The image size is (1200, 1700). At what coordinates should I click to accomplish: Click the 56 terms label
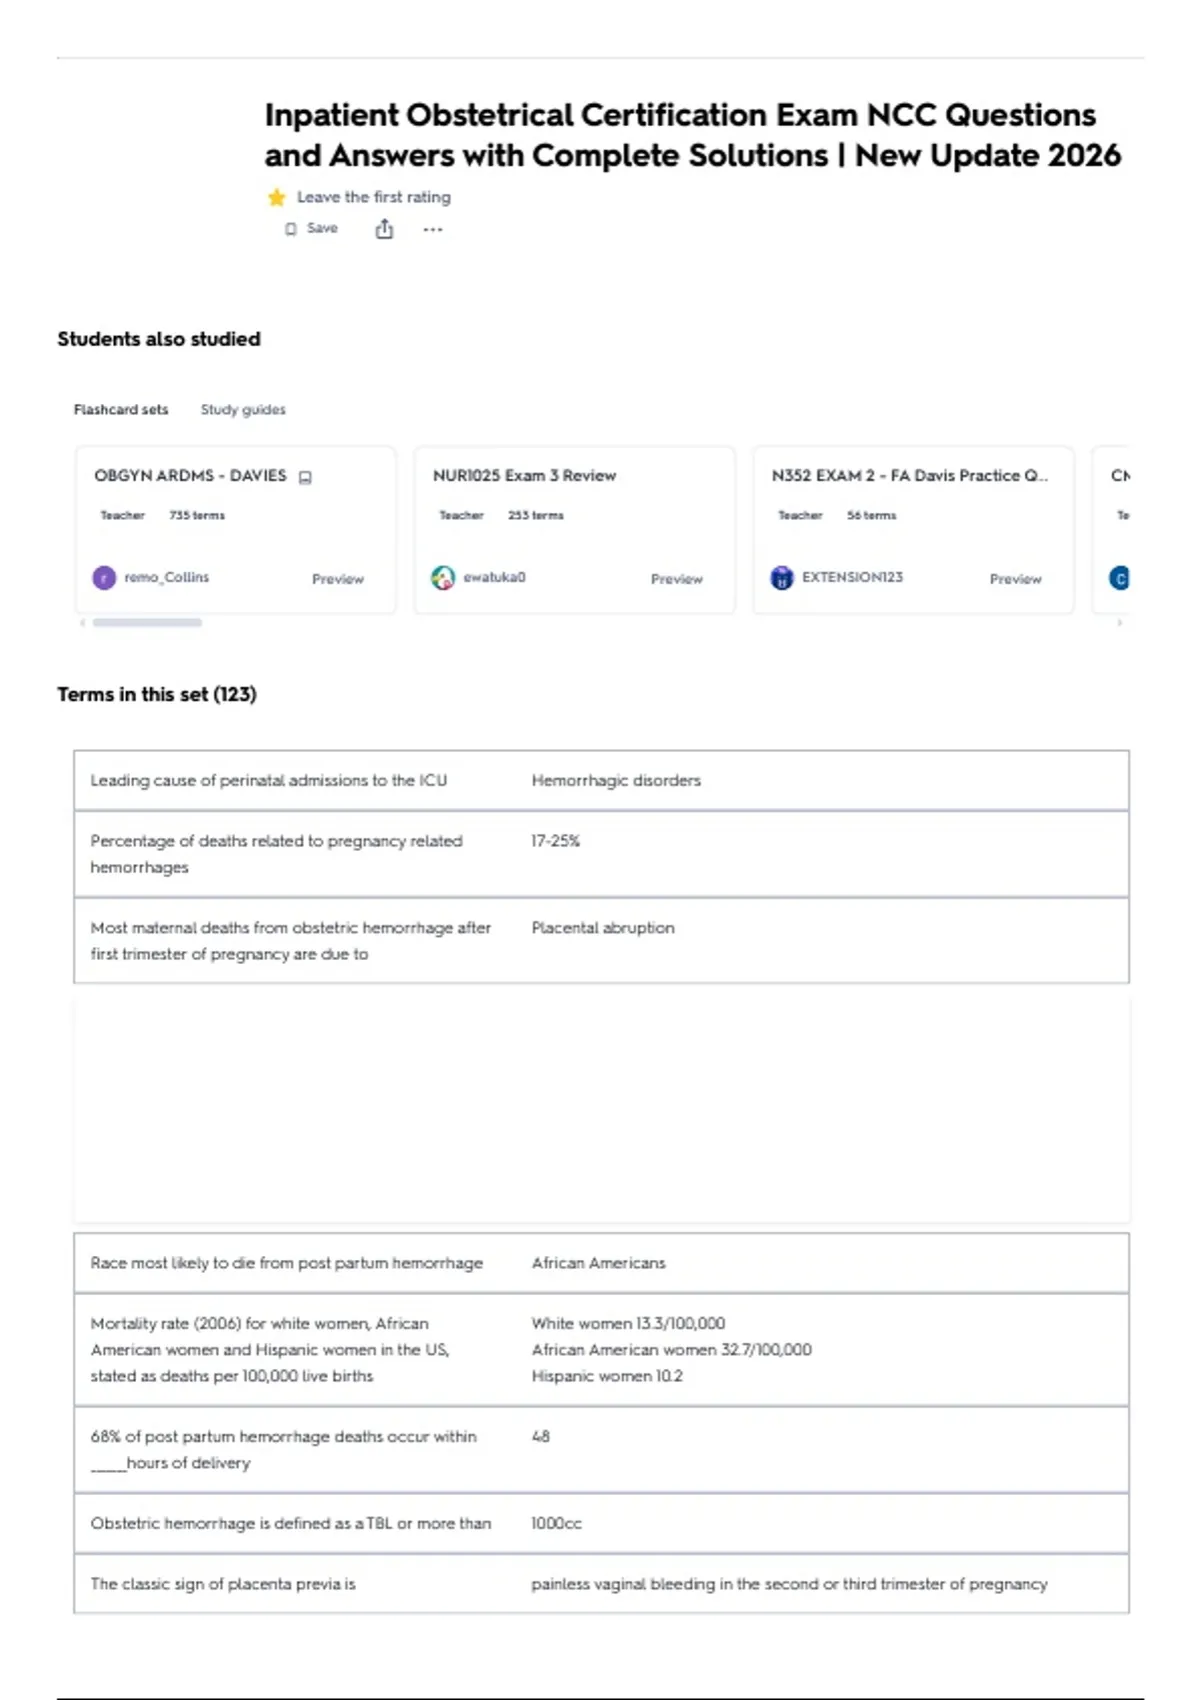(x=872, y=516)
